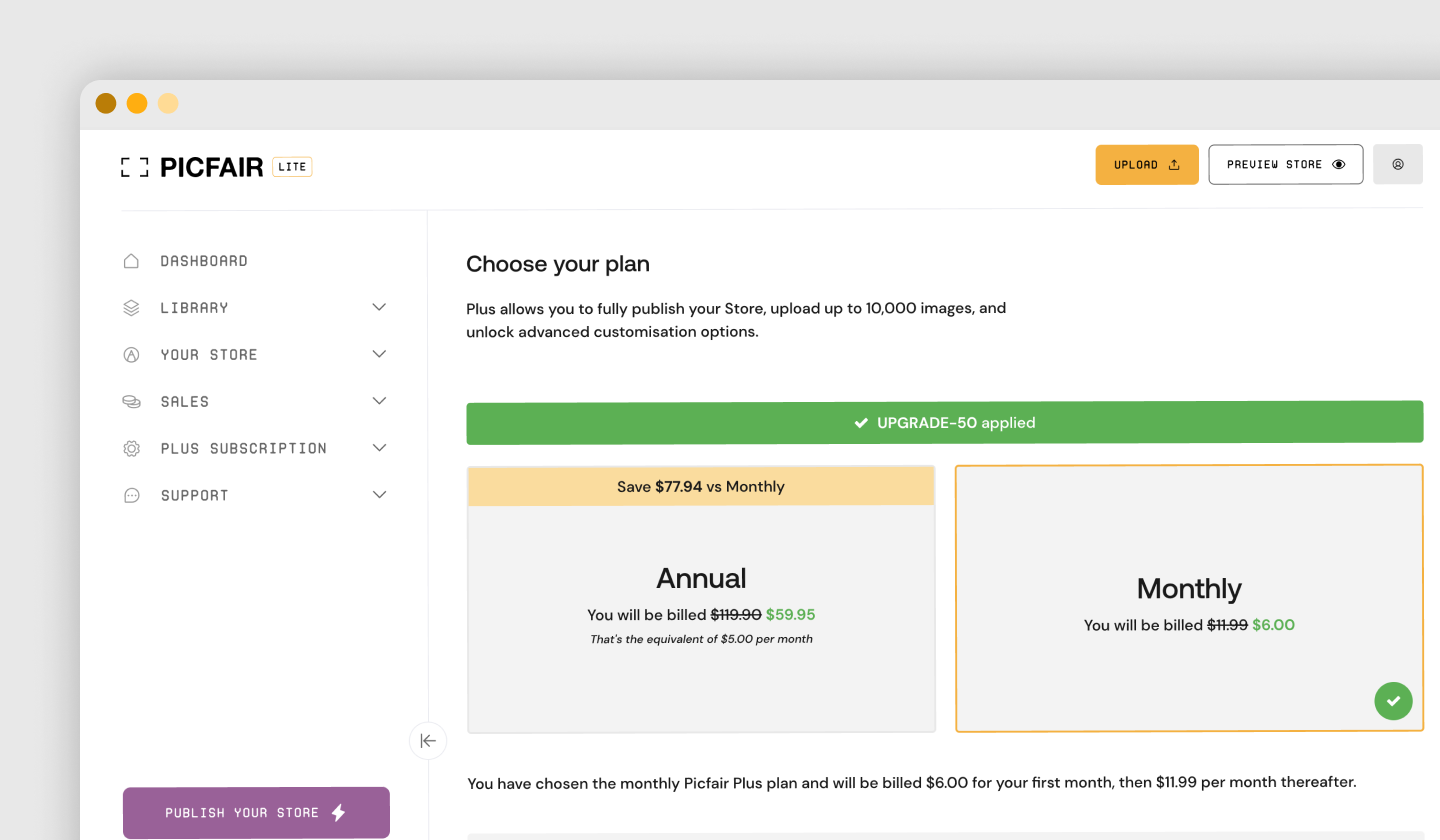This screenshot has height=840, width=1440.
Task: Click the equivalent of $5.00 per month note
Action: (701, 639)
